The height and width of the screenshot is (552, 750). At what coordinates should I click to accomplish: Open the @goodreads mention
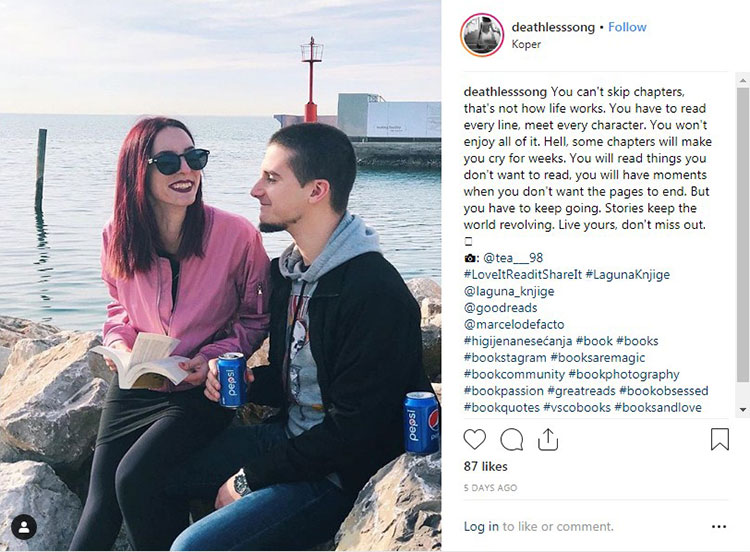(500, 308)
